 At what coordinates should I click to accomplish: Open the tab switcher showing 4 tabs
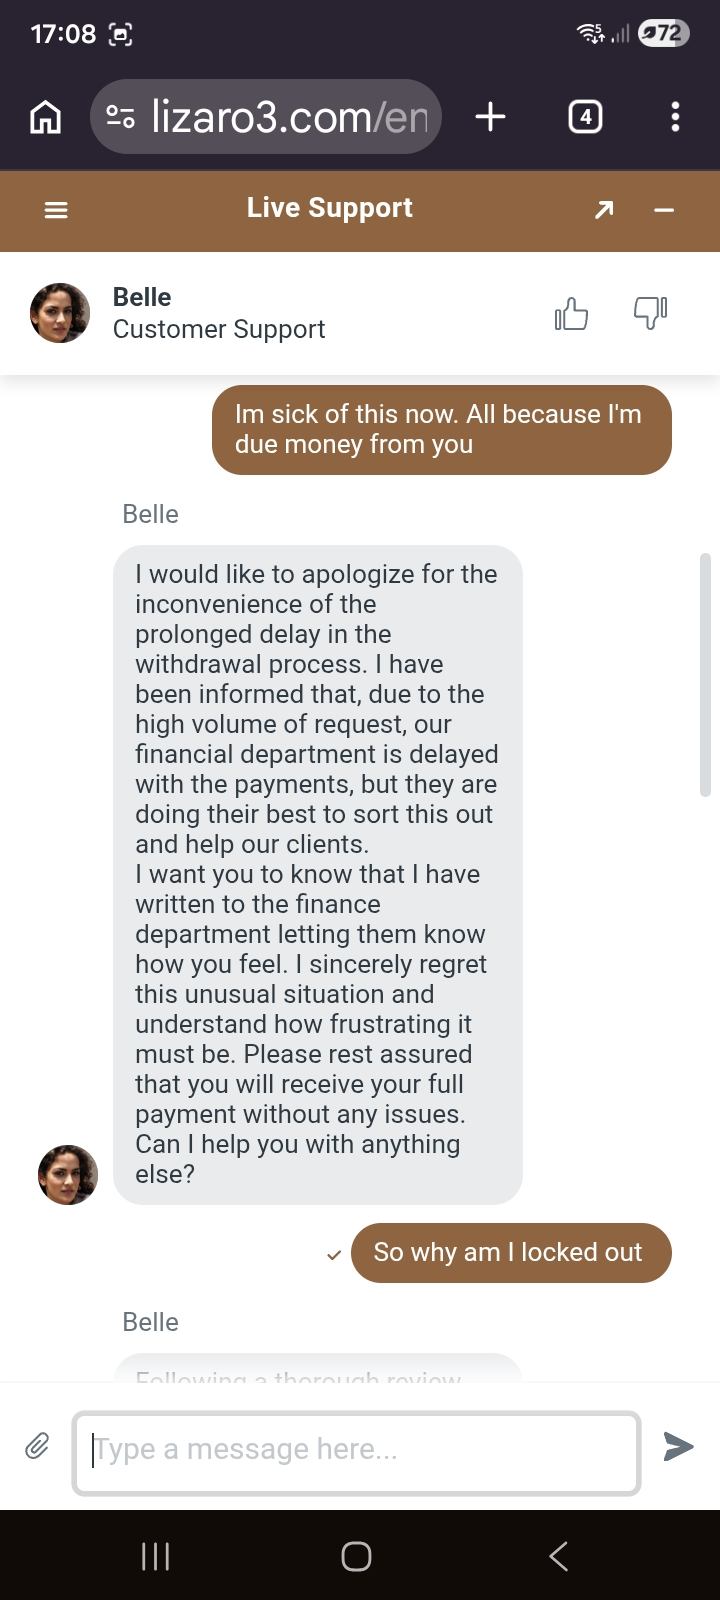[x=585, y=117]
